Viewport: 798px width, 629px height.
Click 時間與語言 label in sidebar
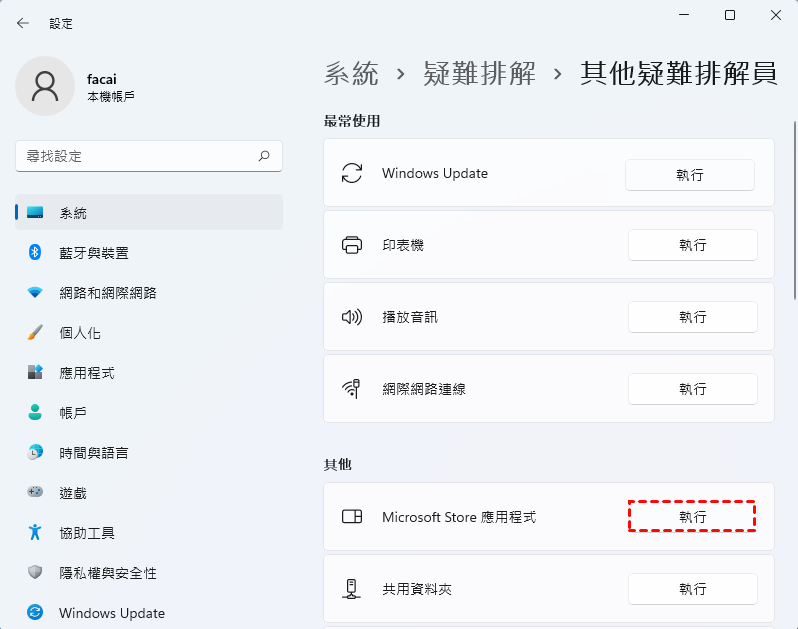pyautogui.click(x=94, y=453)
